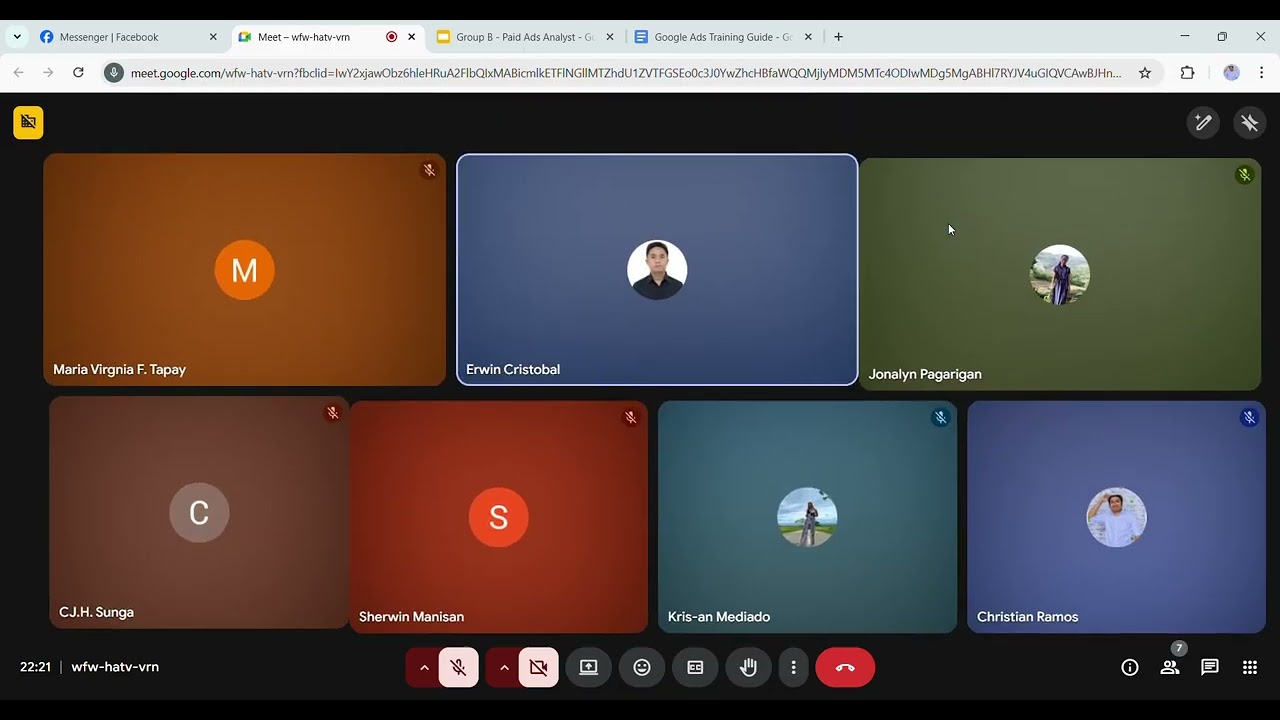
Task: Click the yellow captions-off badge at top left
Action: [x=28, y=122]
